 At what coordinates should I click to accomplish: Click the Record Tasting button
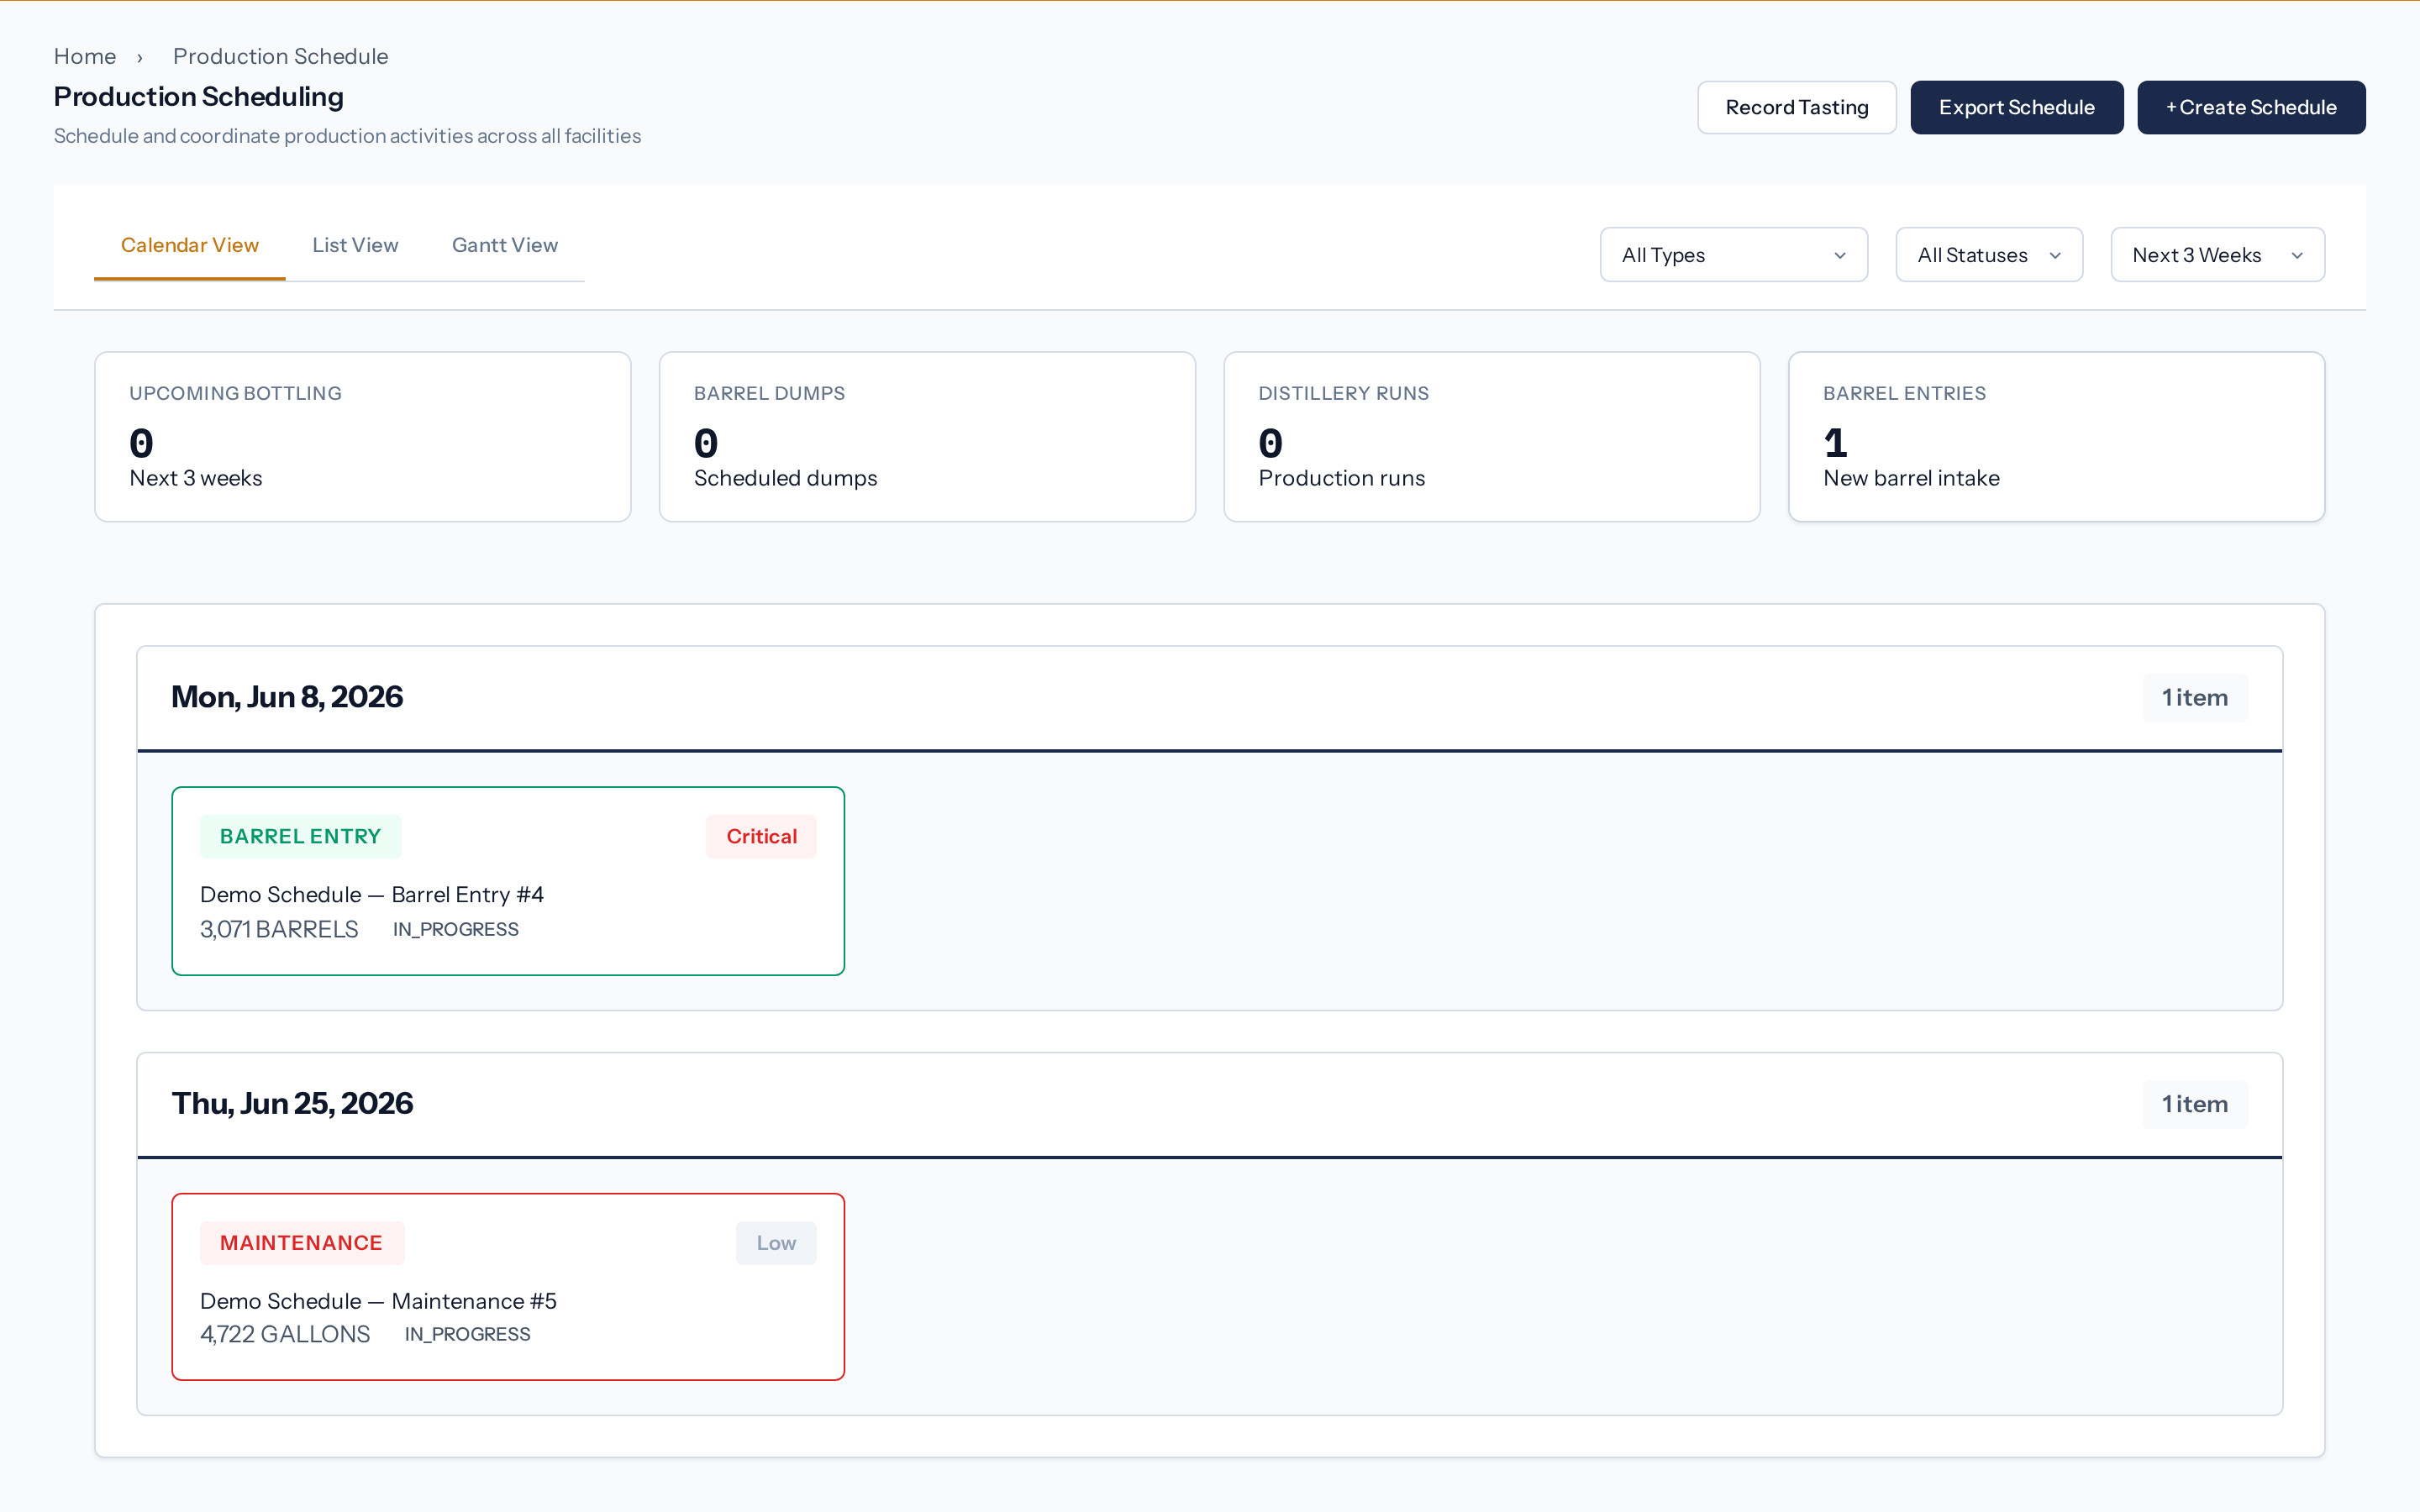tap(1796, 107)
